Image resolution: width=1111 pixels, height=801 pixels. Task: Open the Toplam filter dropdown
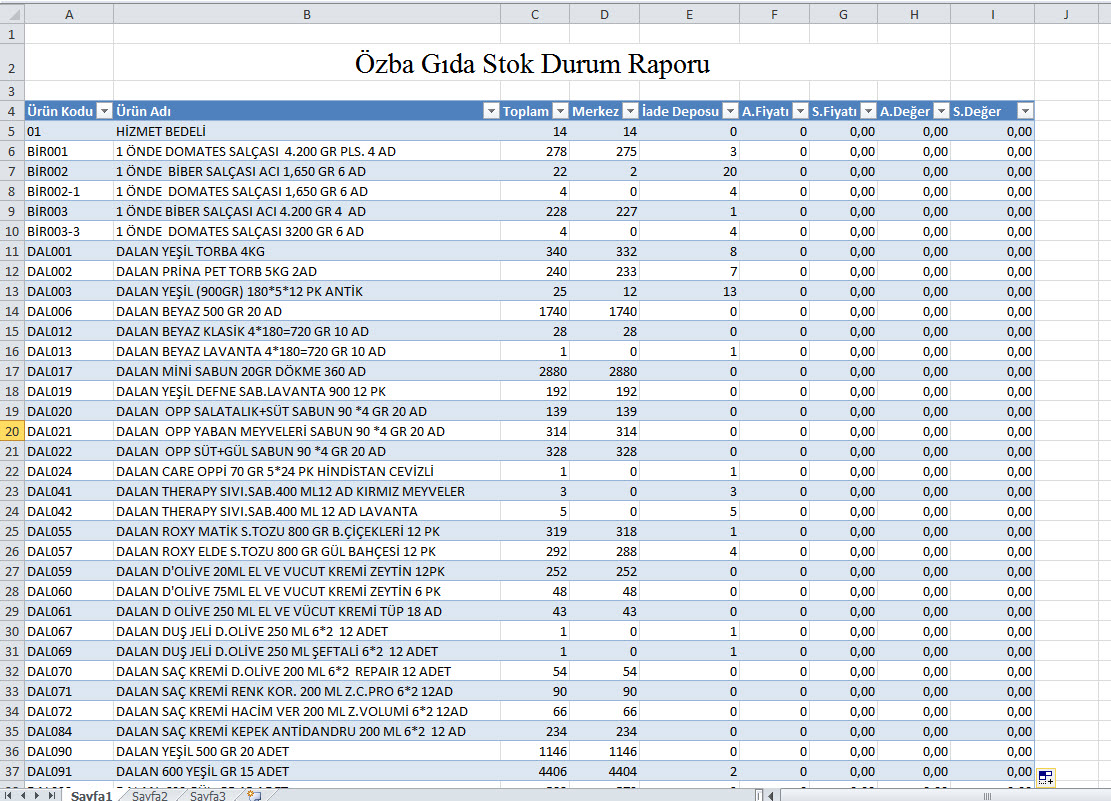click(560, 111)
